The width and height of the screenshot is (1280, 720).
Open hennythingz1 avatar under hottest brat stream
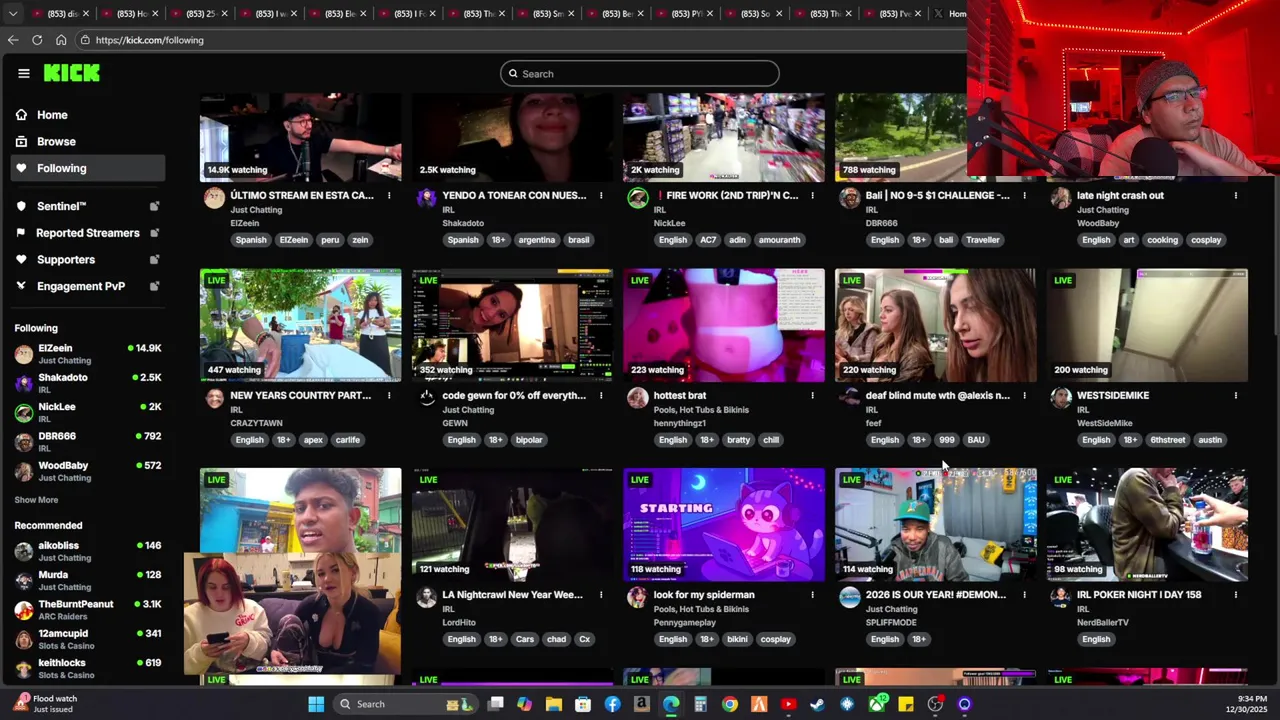click(638, 397)
